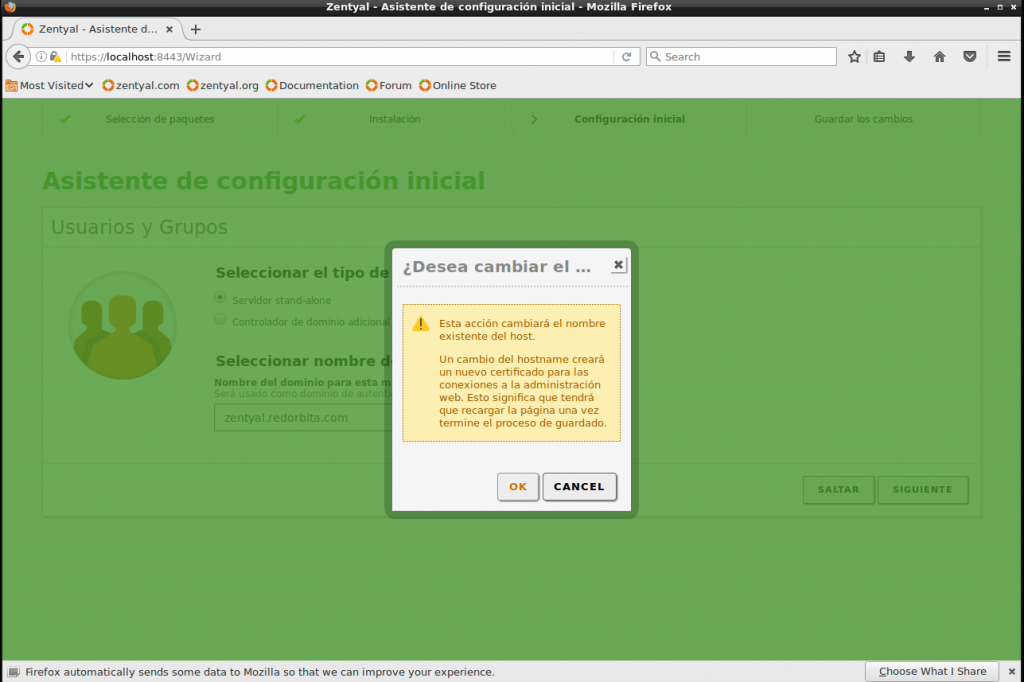This screenshot has height=682, width=1024.
Task: Reload the page with the refresh icon
Action: [x=627, y=57]
